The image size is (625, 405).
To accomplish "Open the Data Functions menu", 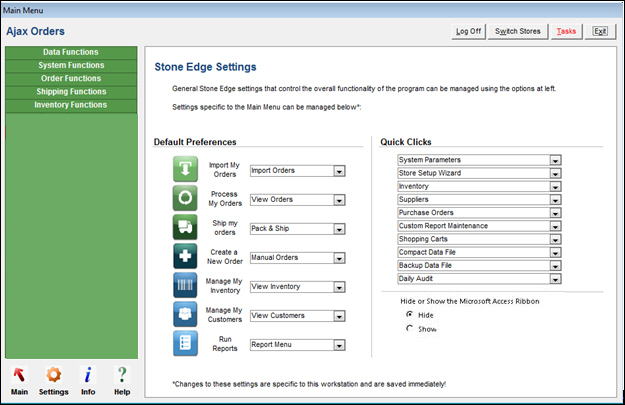I will pos(71,52).
